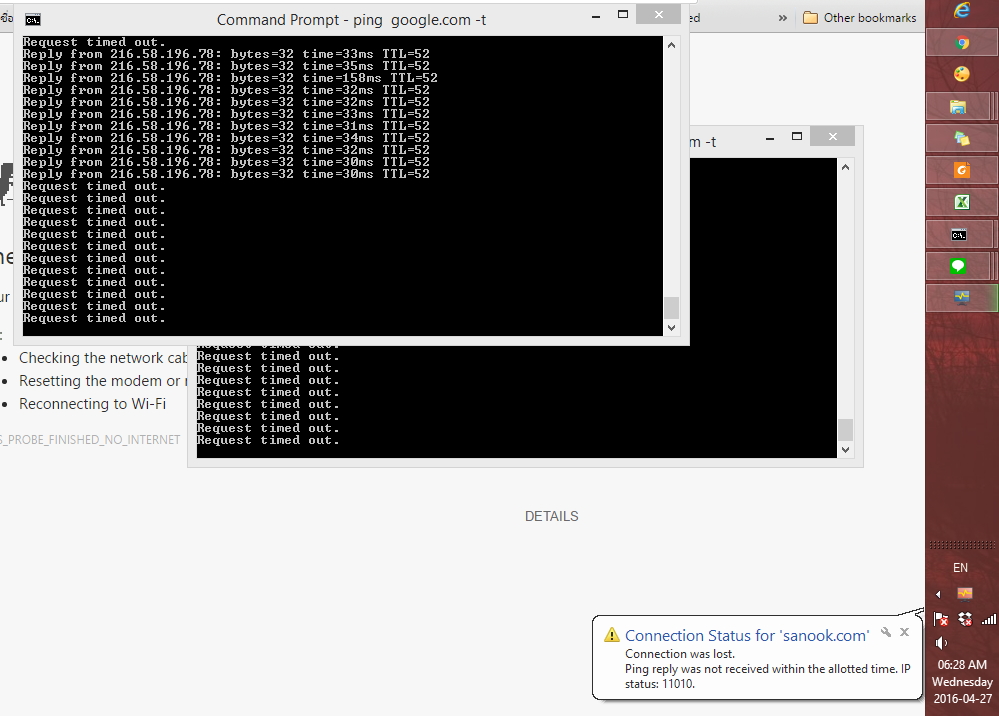Show hidden tray icons arrow
999x716 pixels.
(938, 594)
